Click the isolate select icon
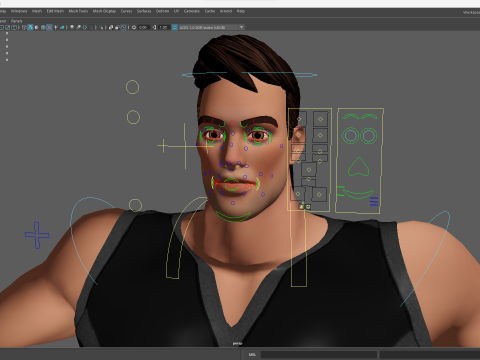 [x=101, y=27]
